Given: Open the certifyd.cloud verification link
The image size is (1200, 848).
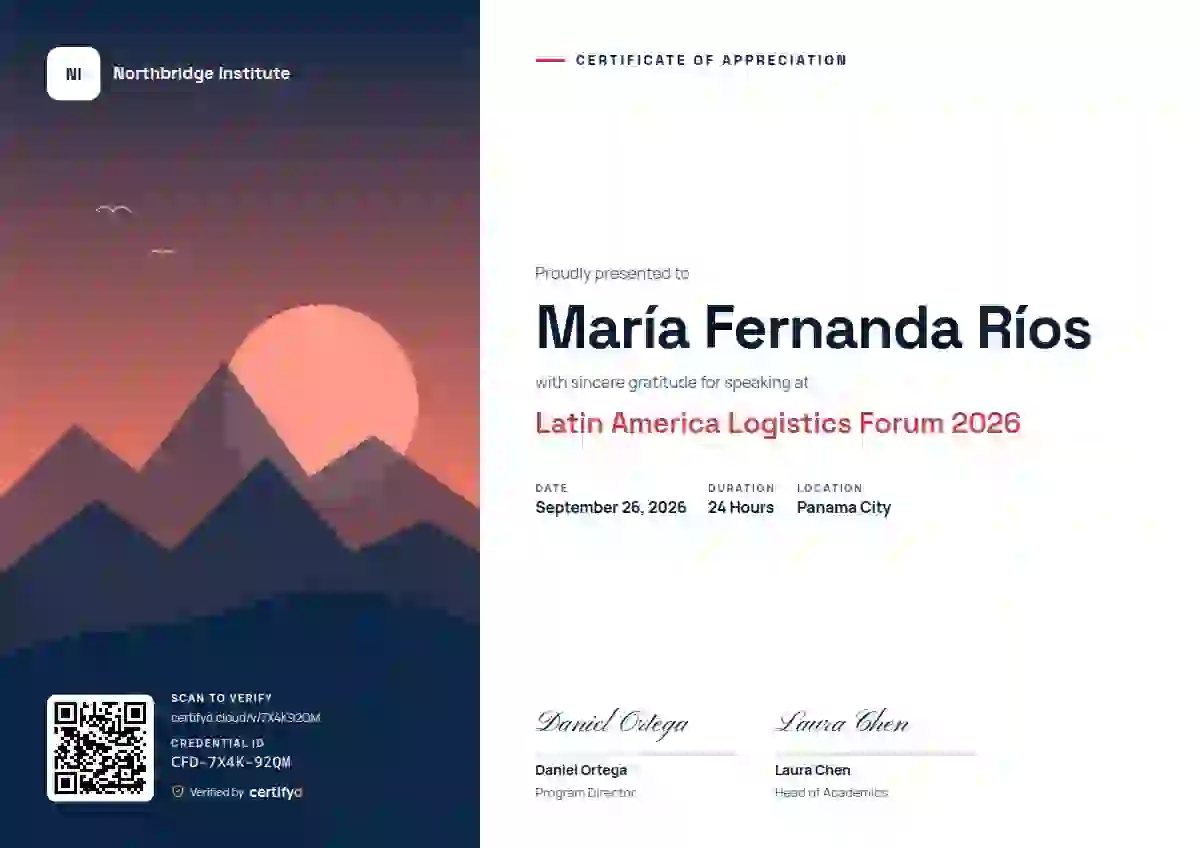Looking at the screenshot, I should pyautogui.click(x=245, y=718).
